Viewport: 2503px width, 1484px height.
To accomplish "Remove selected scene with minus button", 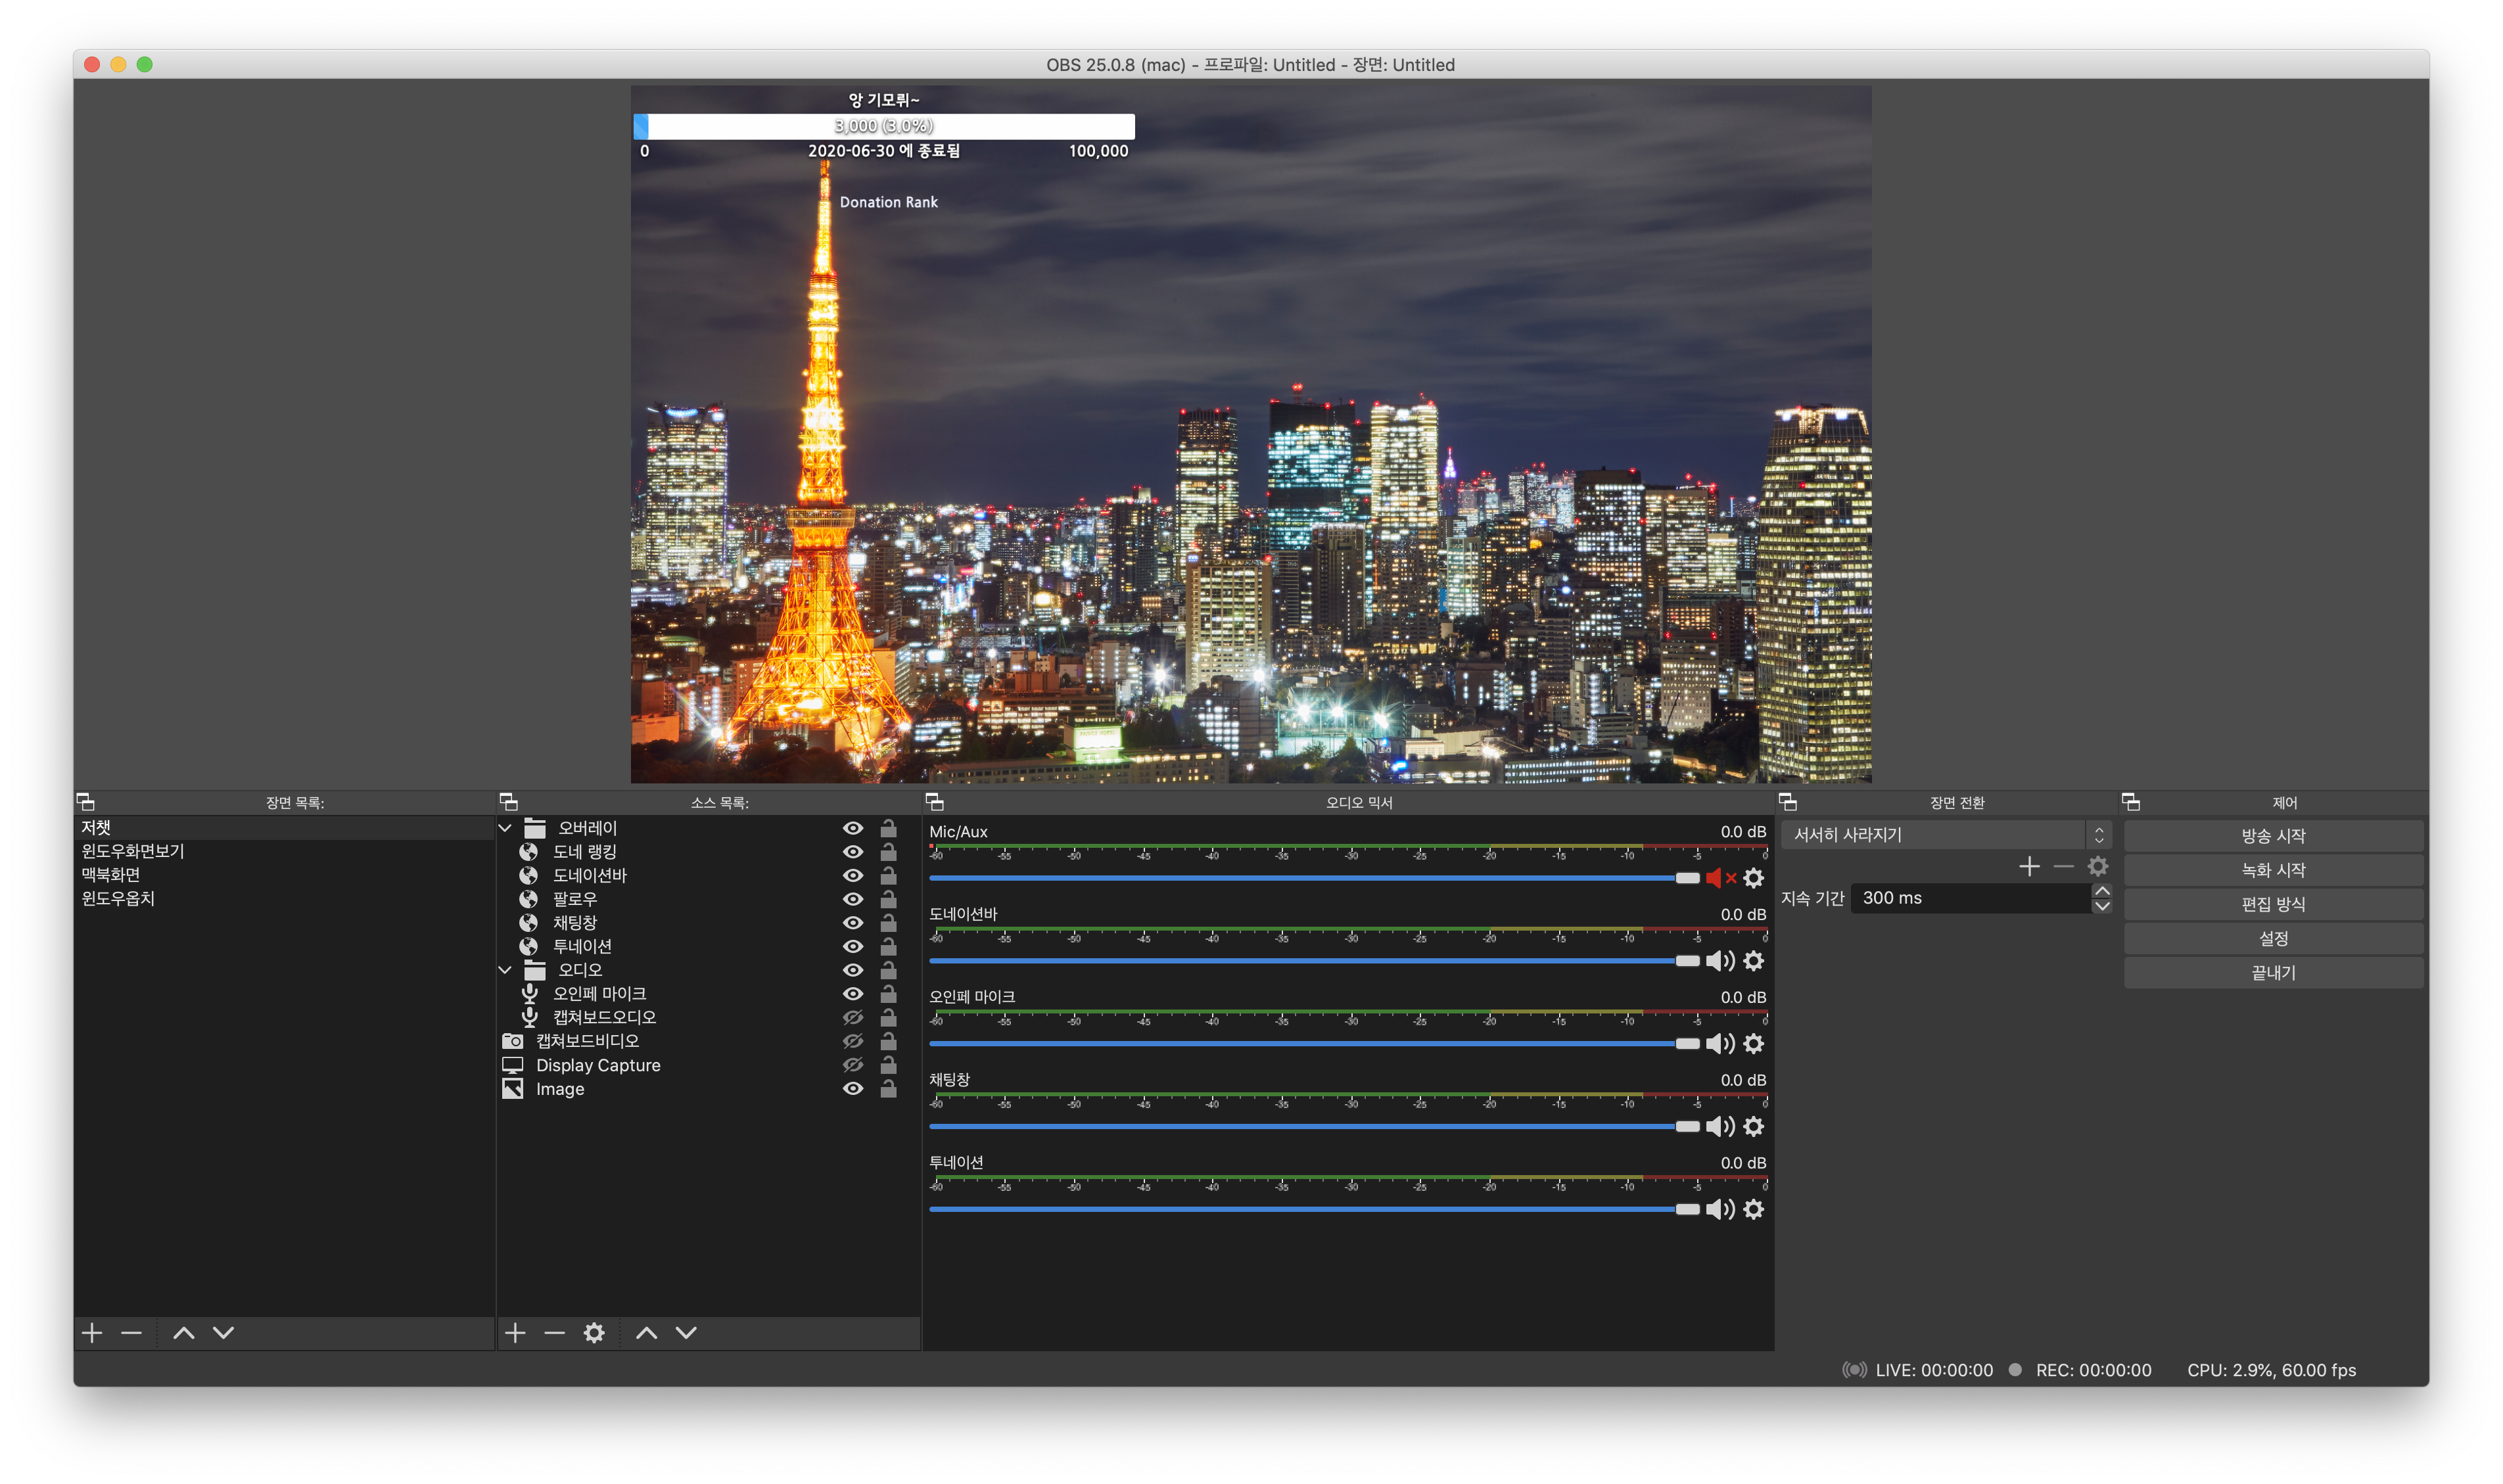I will tap(131, 1332).
